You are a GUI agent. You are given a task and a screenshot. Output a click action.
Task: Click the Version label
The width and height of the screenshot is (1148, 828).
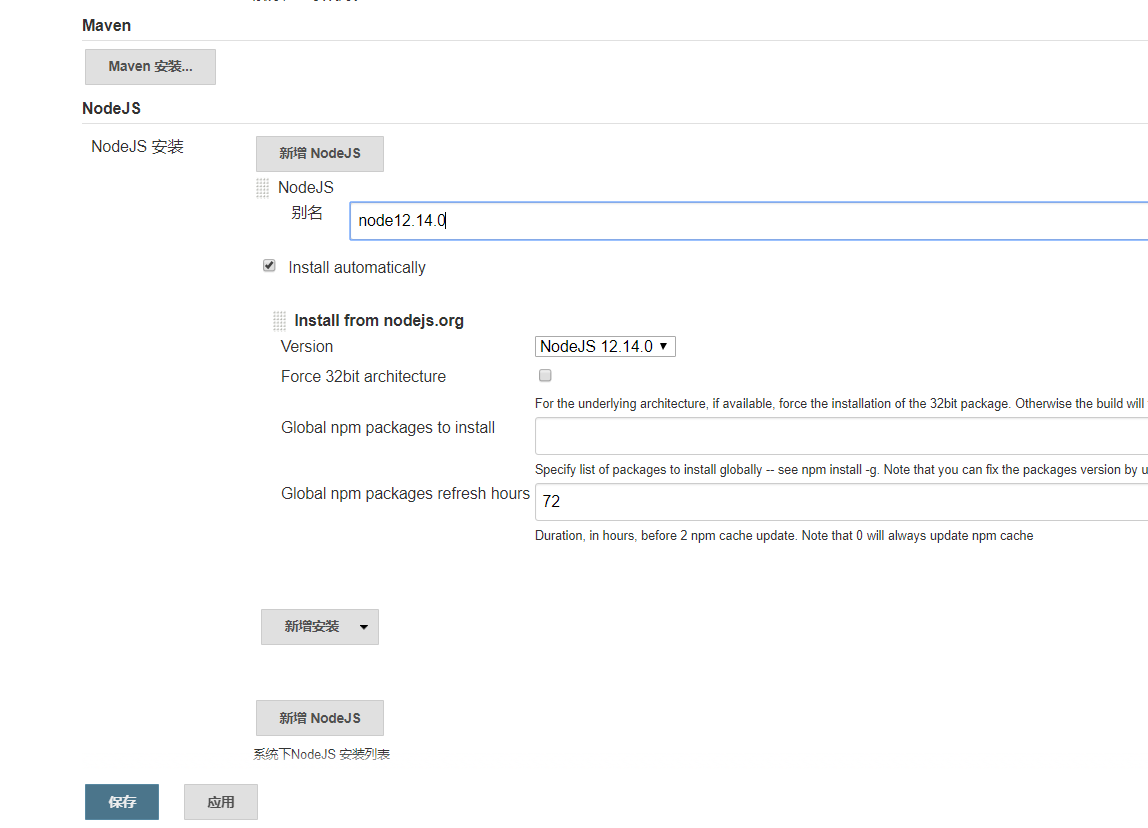pyautogui.click(x=307, y=346)
